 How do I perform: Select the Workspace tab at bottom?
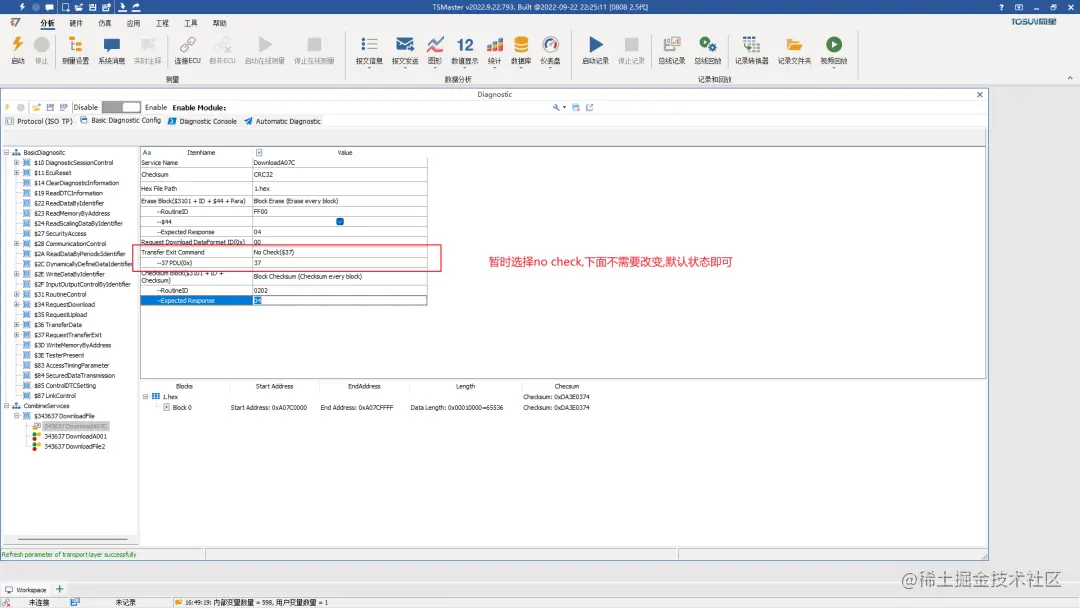25,589
